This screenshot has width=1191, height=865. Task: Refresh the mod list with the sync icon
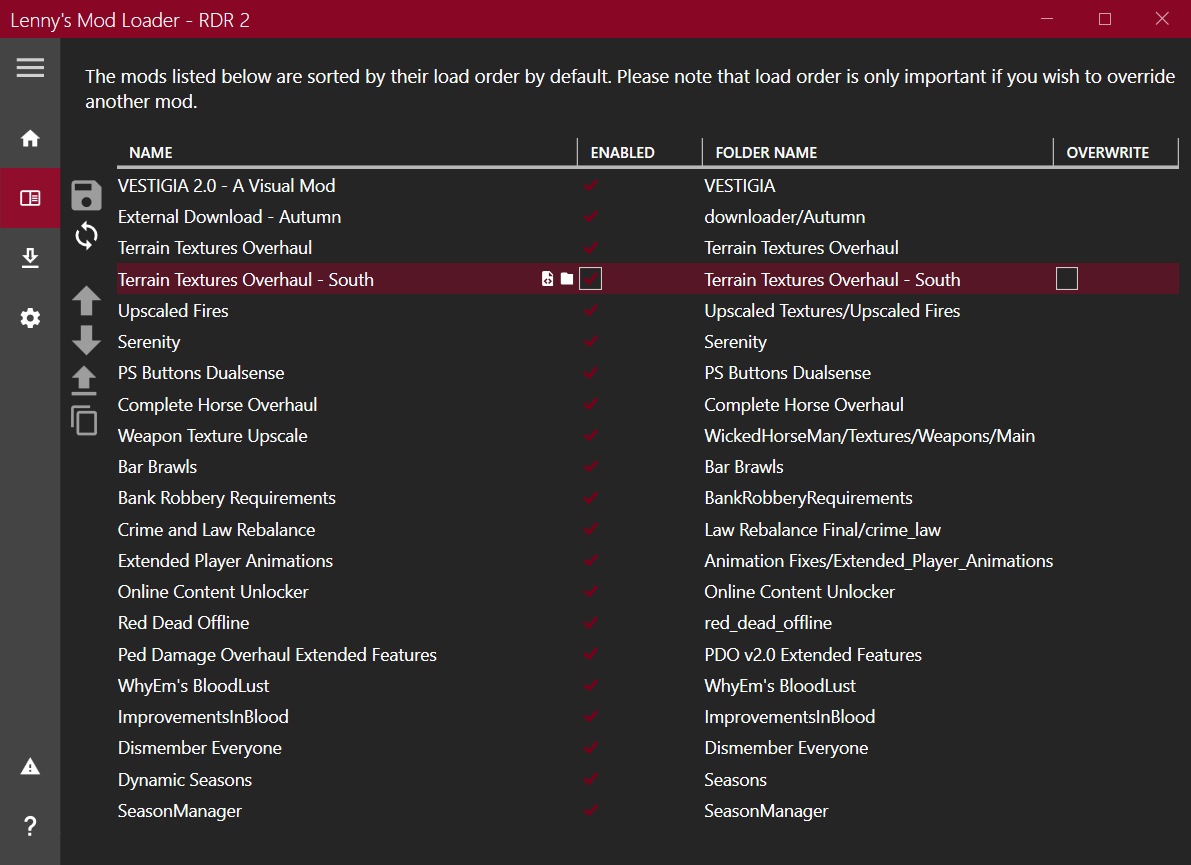click(87, 236)
